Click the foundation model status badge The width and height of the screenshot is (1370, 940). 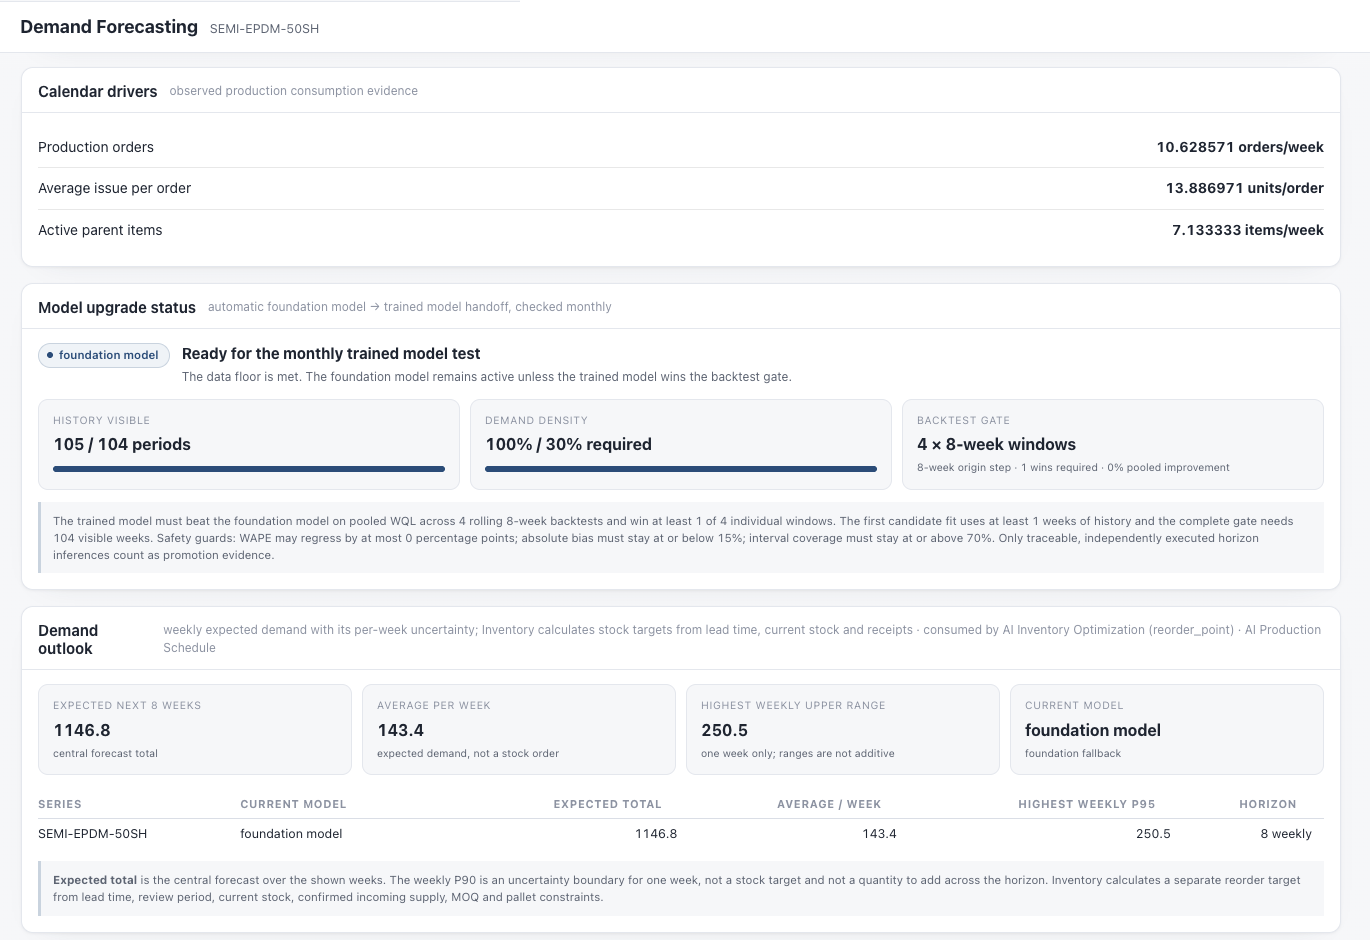click(x=104, y=355)
